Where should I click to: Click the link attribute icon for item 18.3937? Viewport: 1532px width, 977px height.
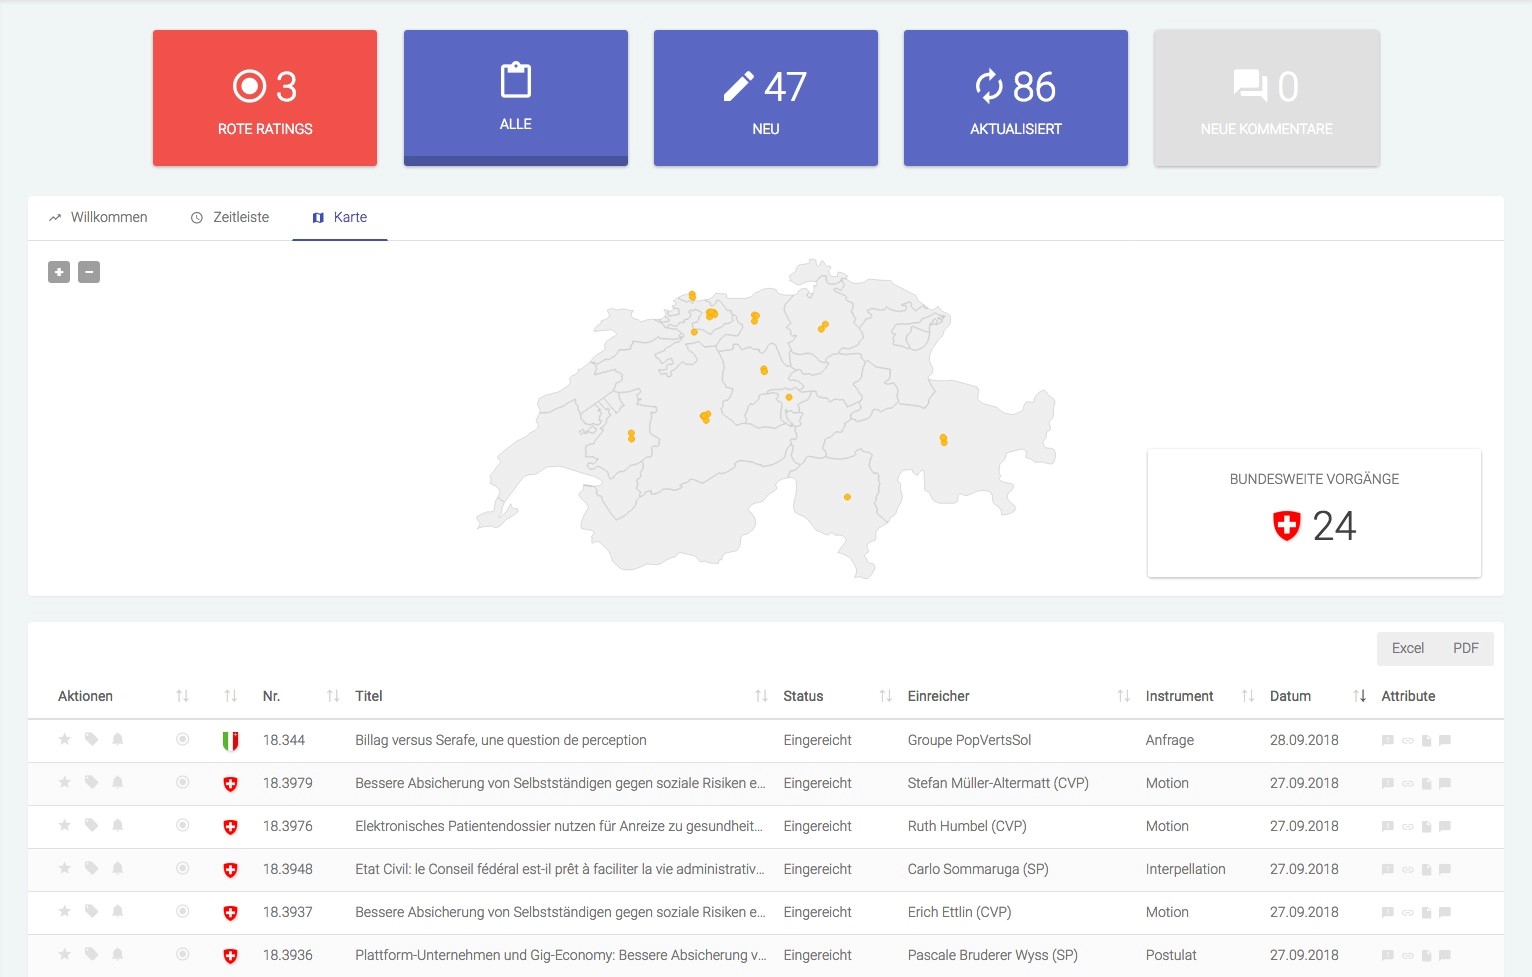1407,913
